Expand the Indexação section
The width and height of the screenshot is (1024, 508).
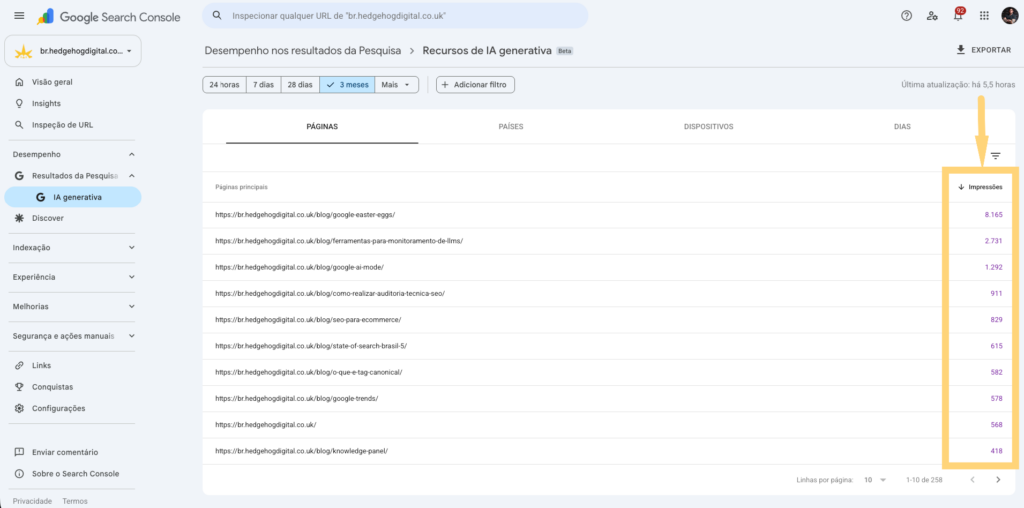74,247
